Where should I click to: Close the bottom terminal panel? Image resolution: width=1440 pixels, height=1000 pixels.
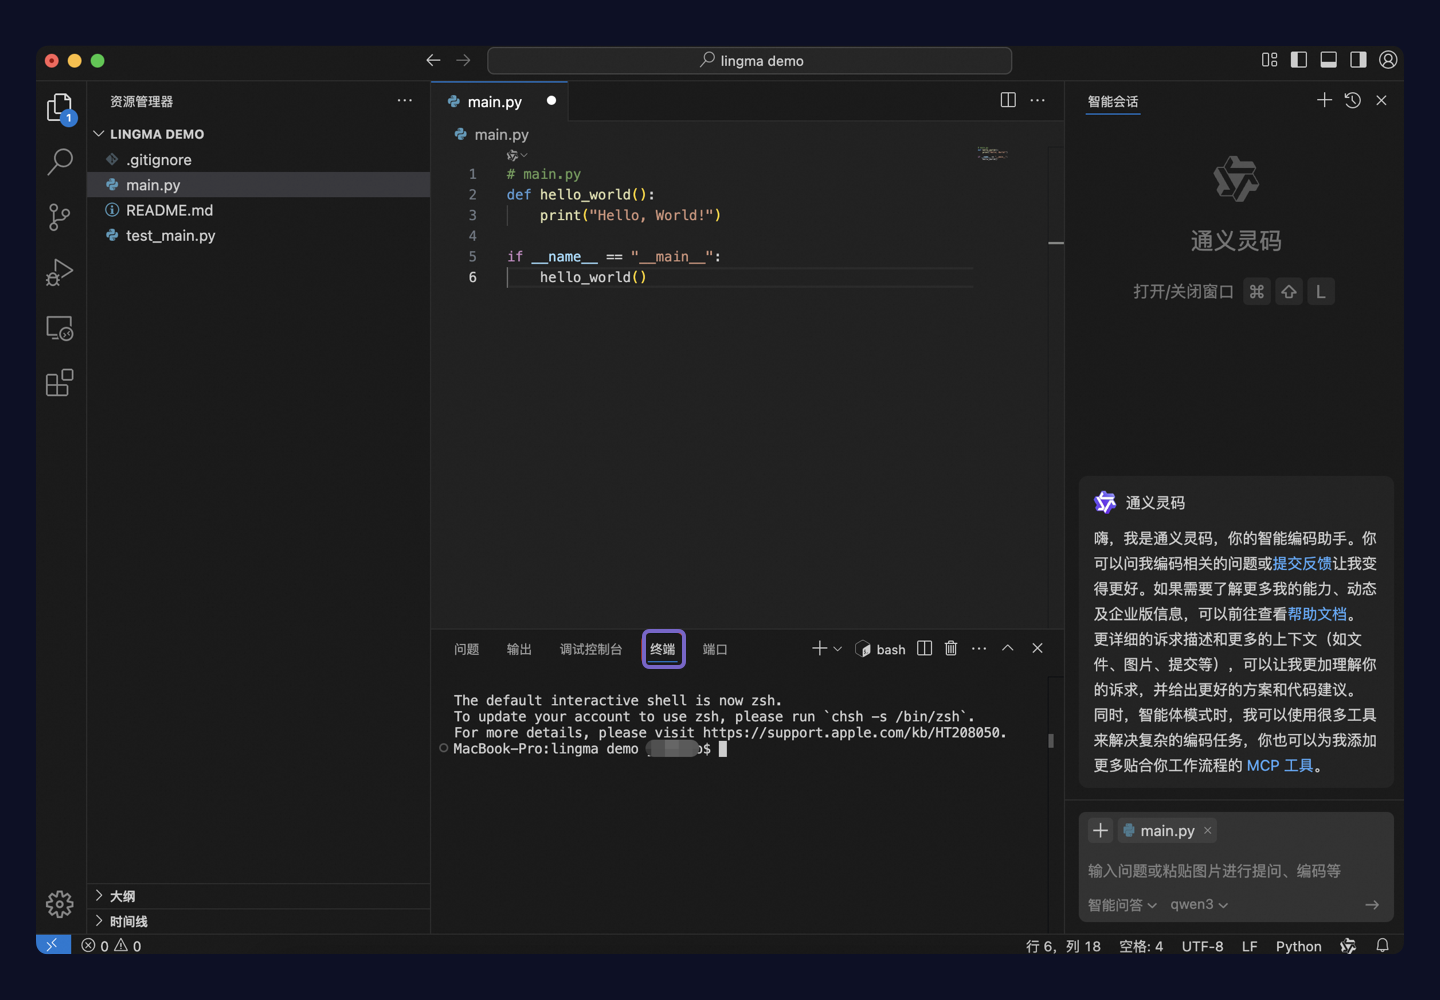[x=1038, y=648]
